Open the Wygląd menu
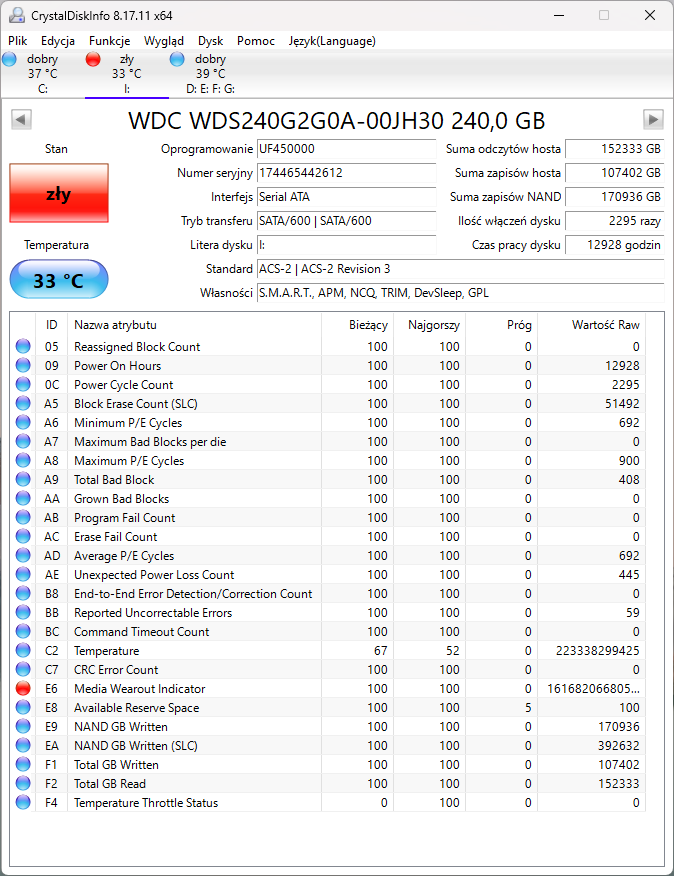The height and width of the screenshot is (876, 674). point(164,41)
